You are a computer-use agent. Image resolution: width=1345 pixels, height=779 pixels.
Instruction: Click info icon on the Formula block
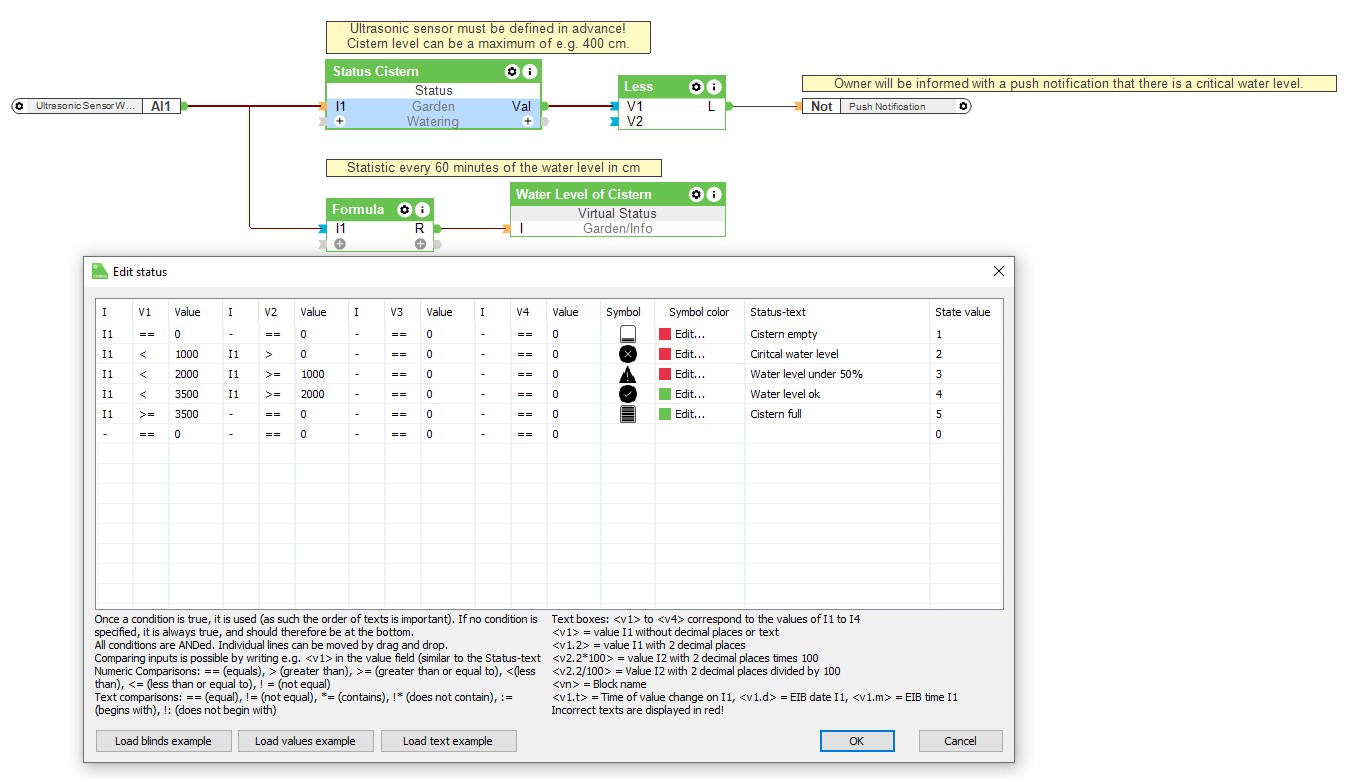coord(423,210)
